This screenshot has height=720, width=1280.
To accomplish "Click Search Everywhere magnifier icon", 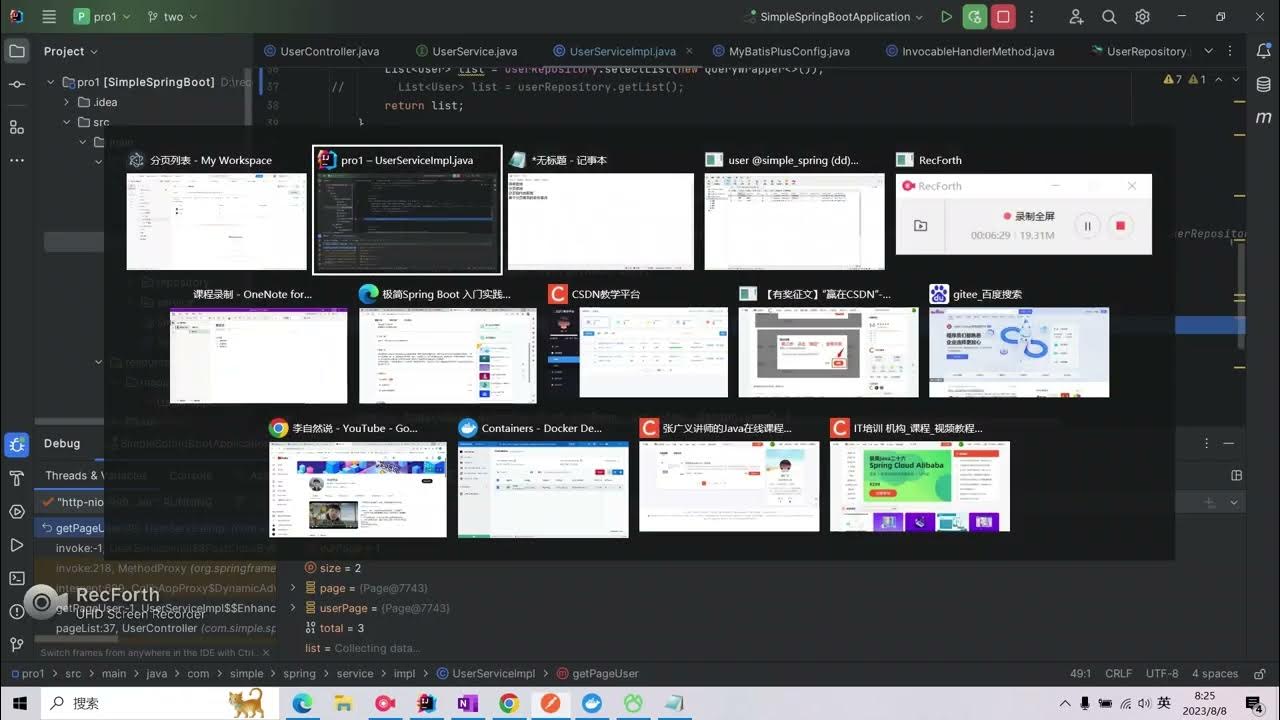I will (1109, 17).
